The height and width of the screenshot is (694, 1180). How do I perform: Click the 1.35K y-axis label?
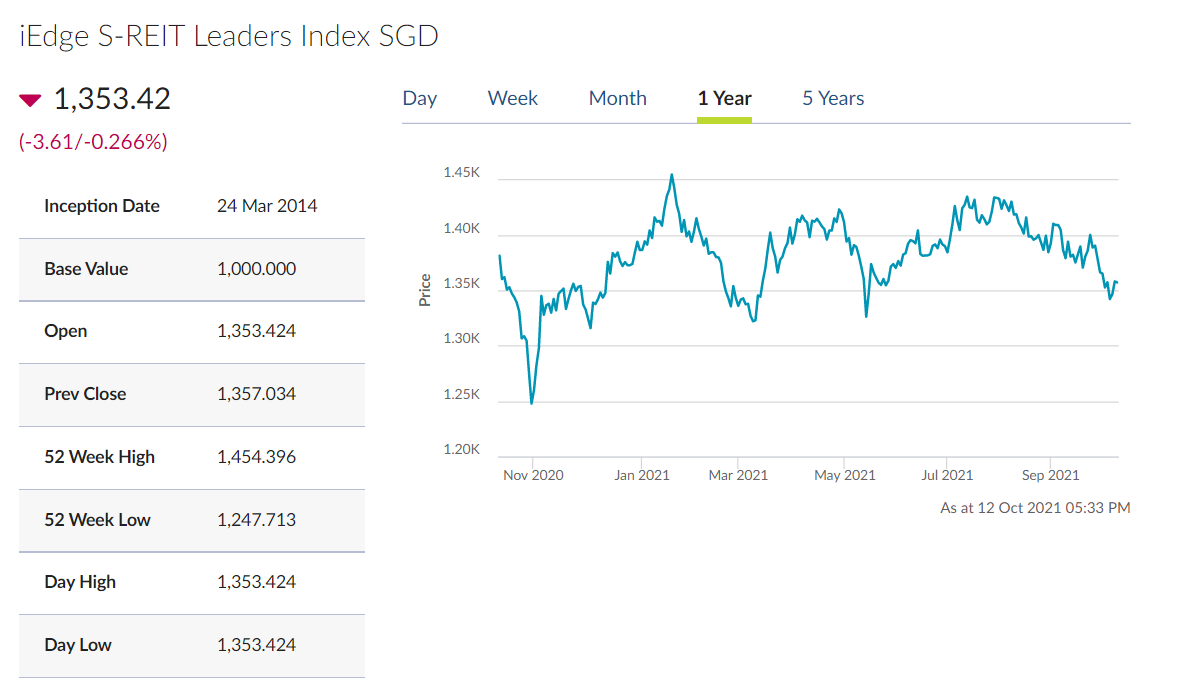pyautogui.click(x=461, y=283)
